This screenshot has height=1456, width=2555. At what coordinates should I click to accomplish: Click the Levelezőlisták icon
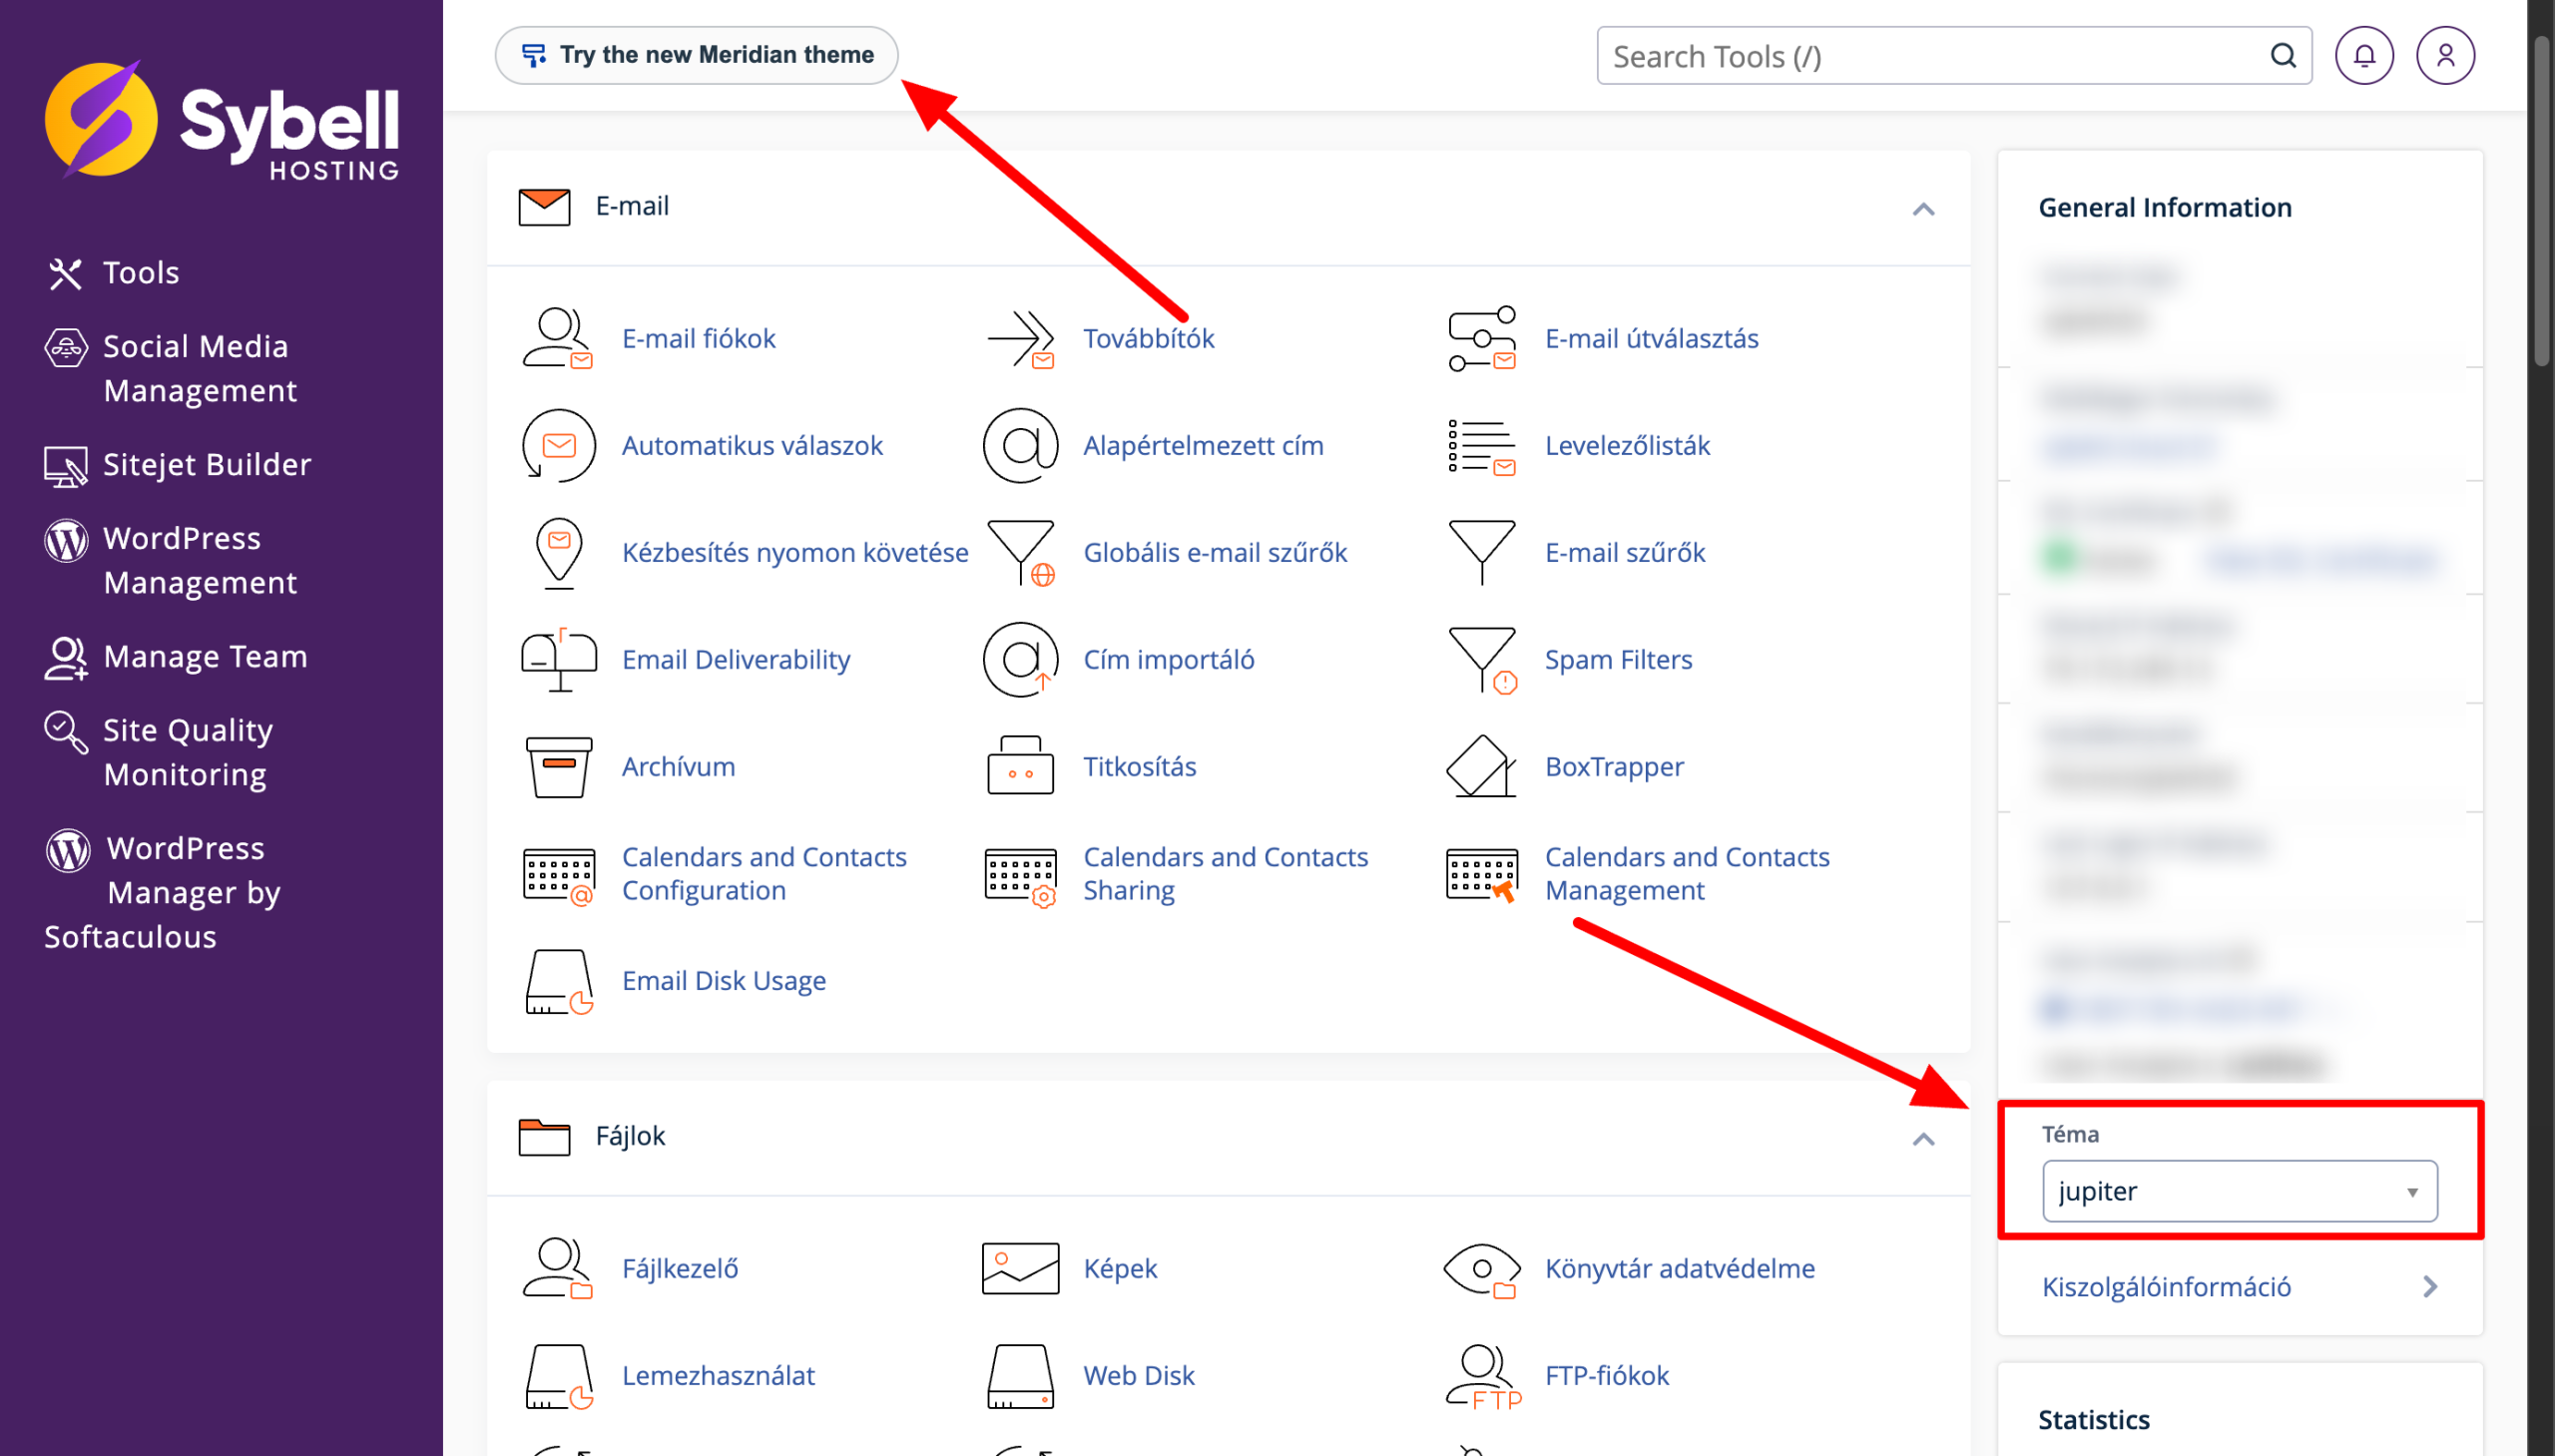(x=1481, y=445)
